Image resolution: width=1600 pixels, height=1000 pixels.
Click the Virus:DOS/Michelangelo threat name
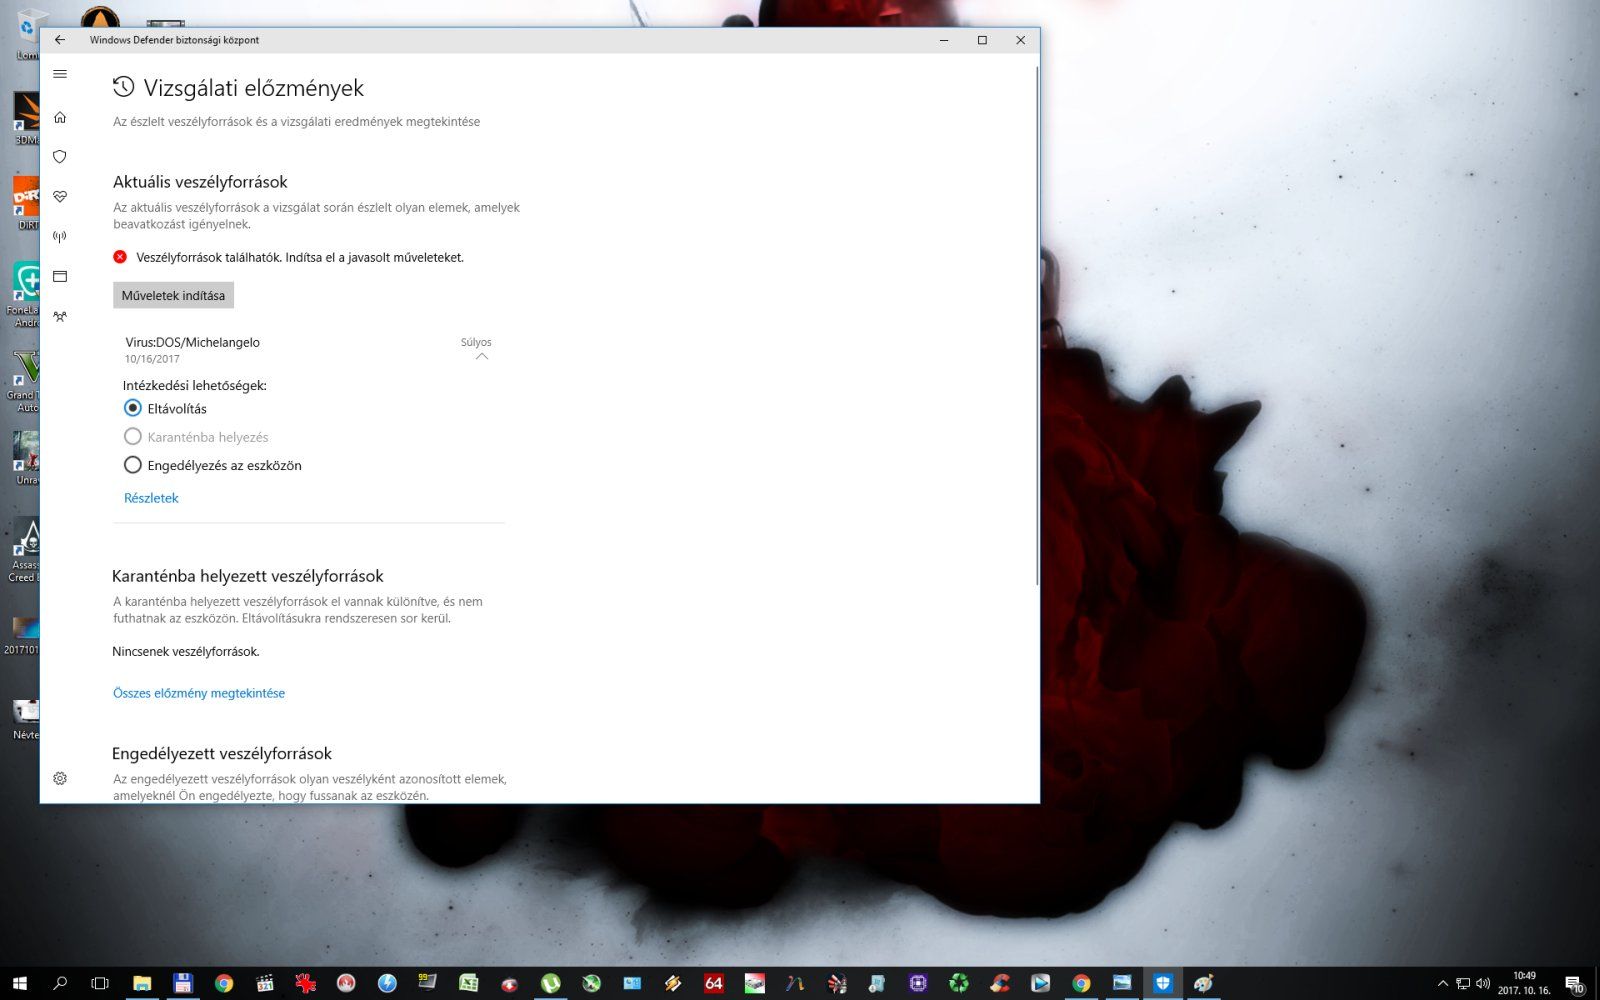[192, 342]
